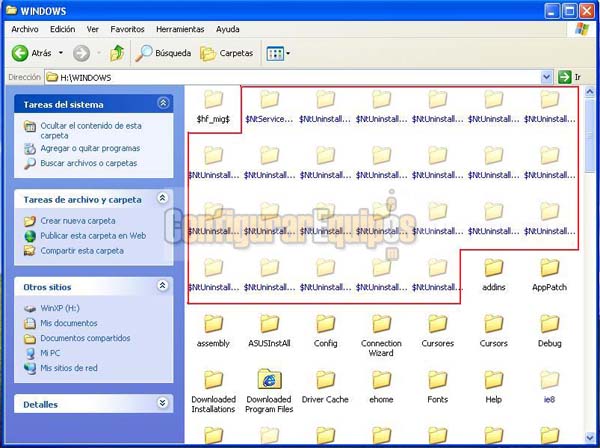Click the Ocultar el contenido icon

(x=30, y=126)
